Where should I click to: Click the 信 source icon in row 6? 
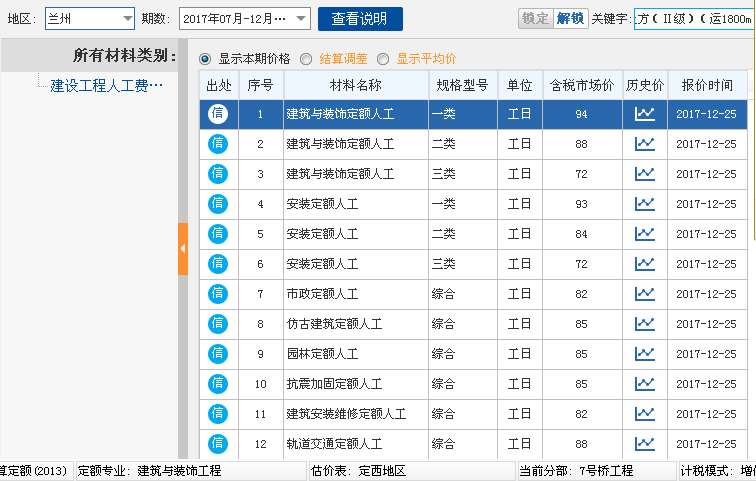point(218,264)
